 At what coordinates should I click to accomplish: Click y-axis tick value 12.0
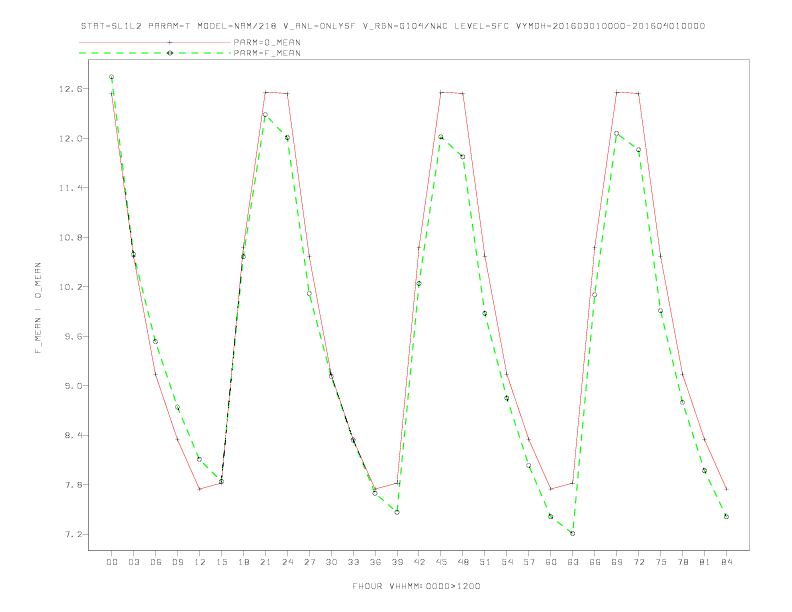tap(70, 138)
